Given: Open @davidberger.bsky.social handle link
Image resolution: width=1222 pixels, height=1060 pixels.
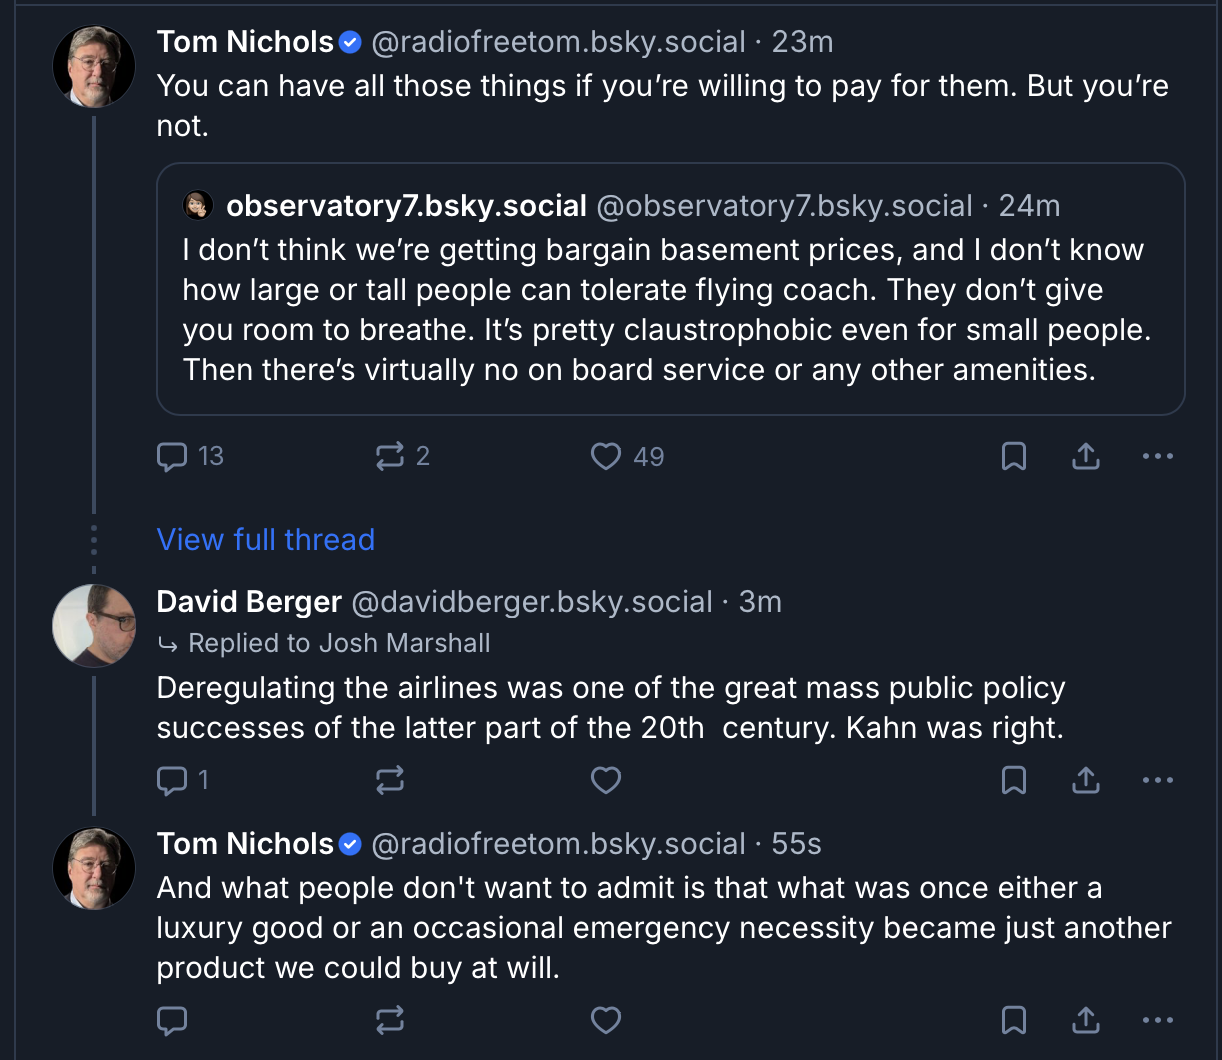Looking at the screenshot, I should point(532,602).
